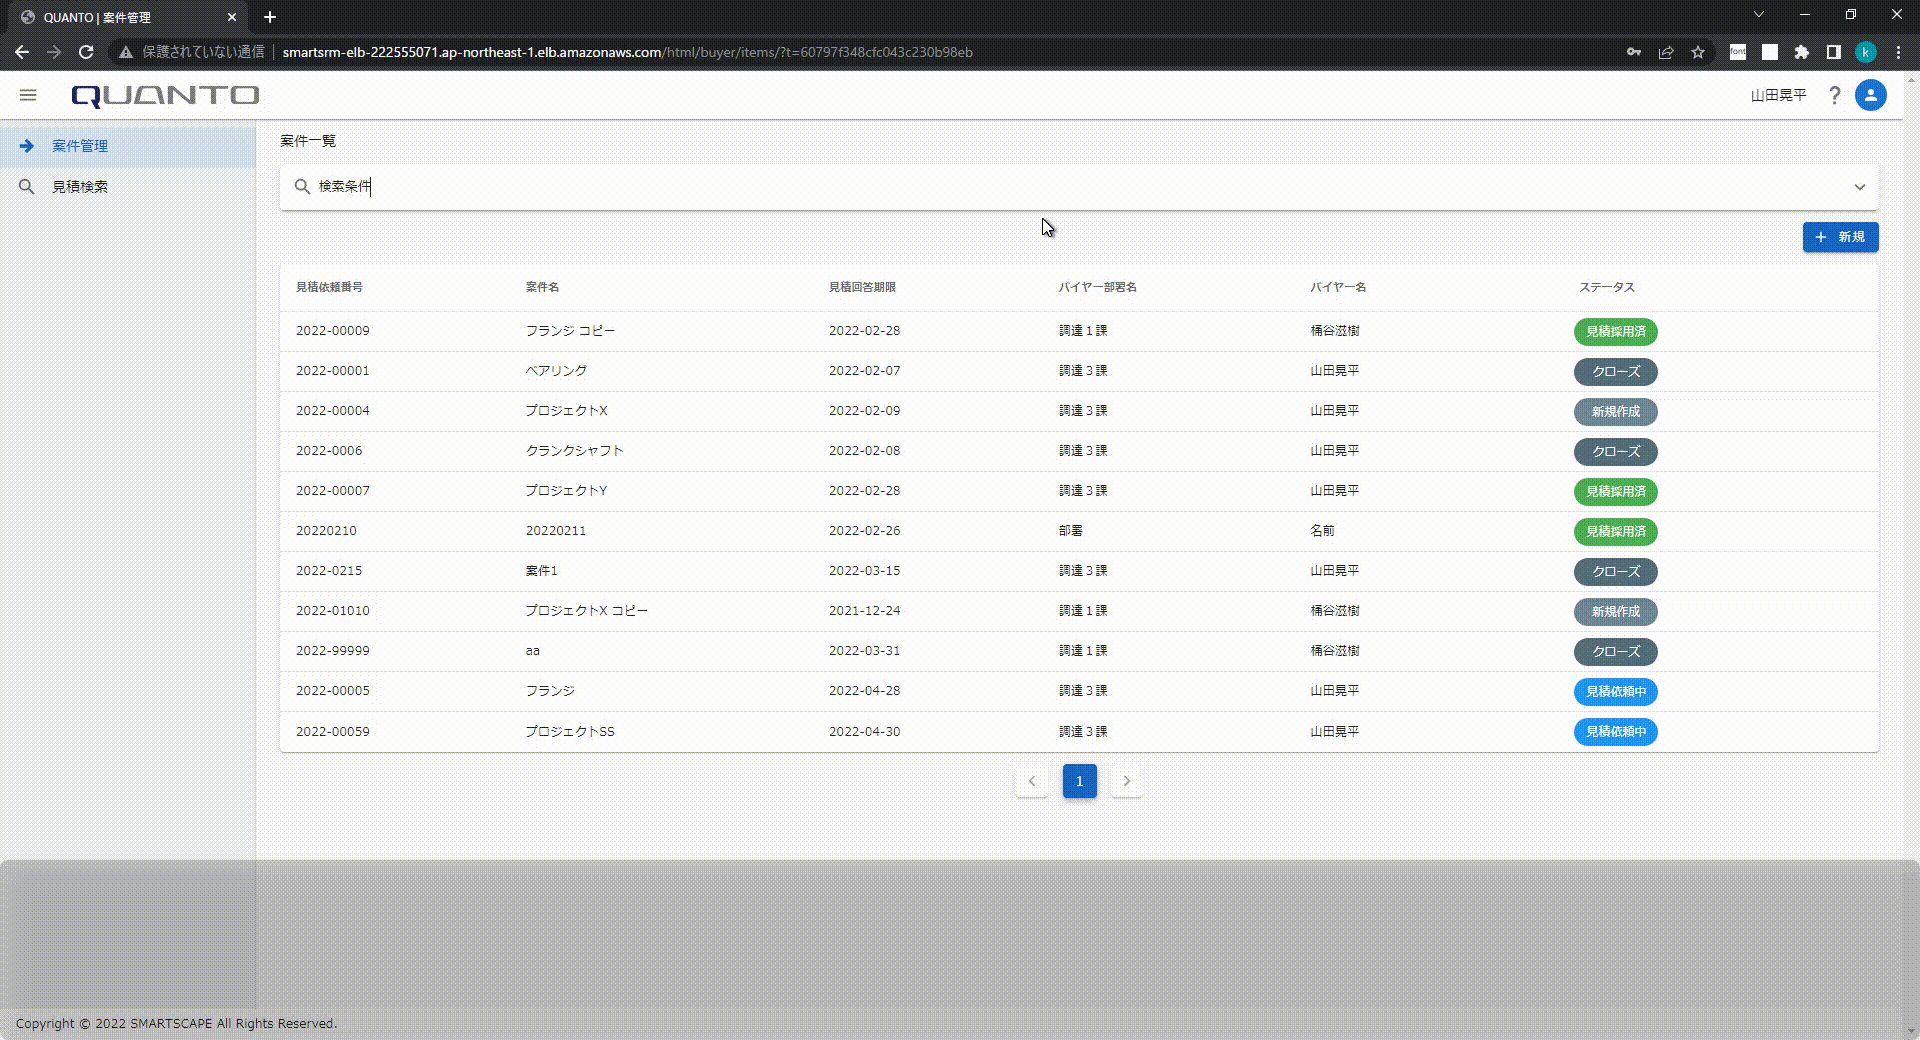Go to the previous page of results
Image resolution: width=1920 pixels, height=1040 pixels.
(x=1032, y=781)
